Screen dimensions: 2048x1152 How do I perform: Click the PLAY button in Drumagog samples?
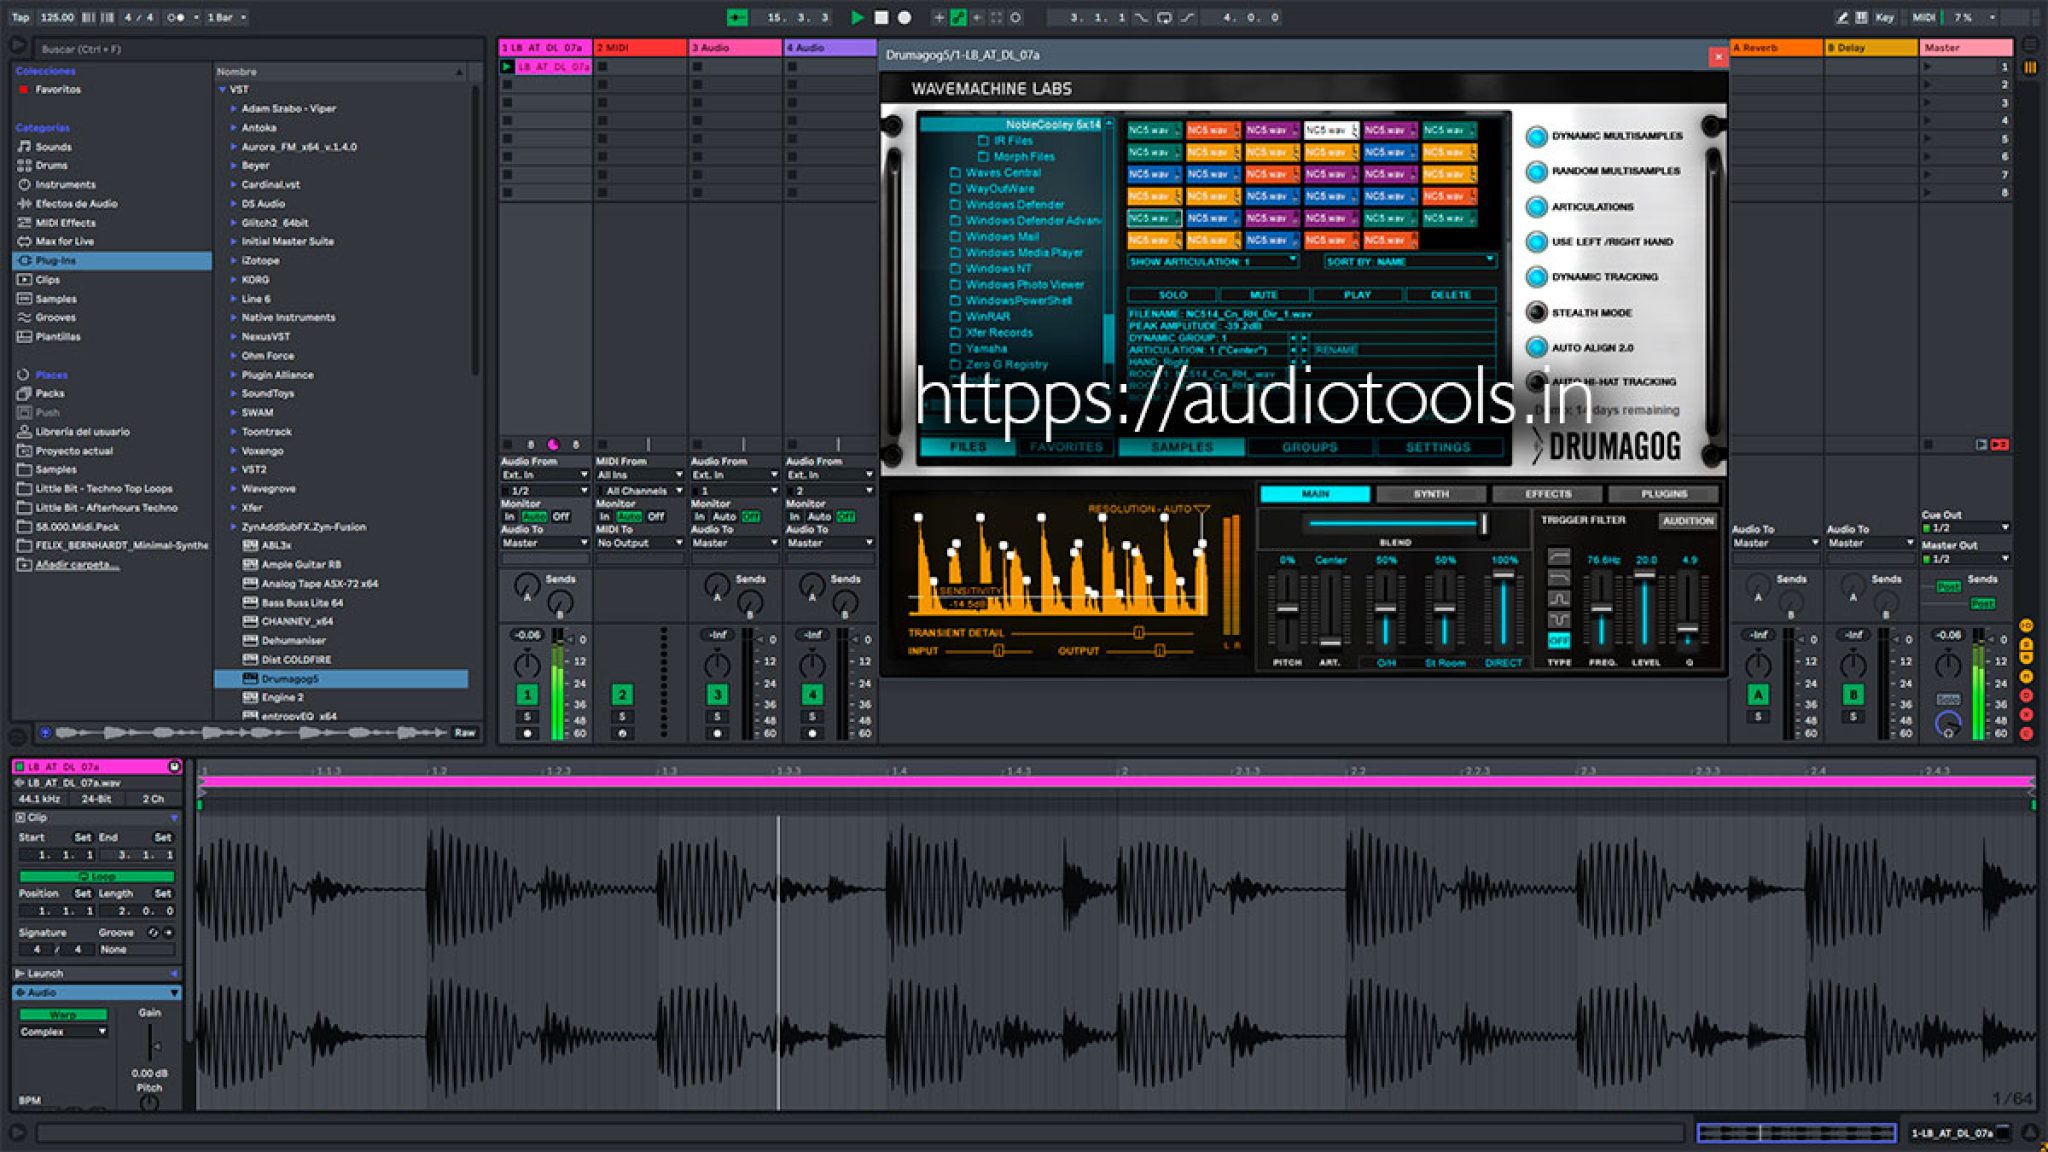(1357, 295)
